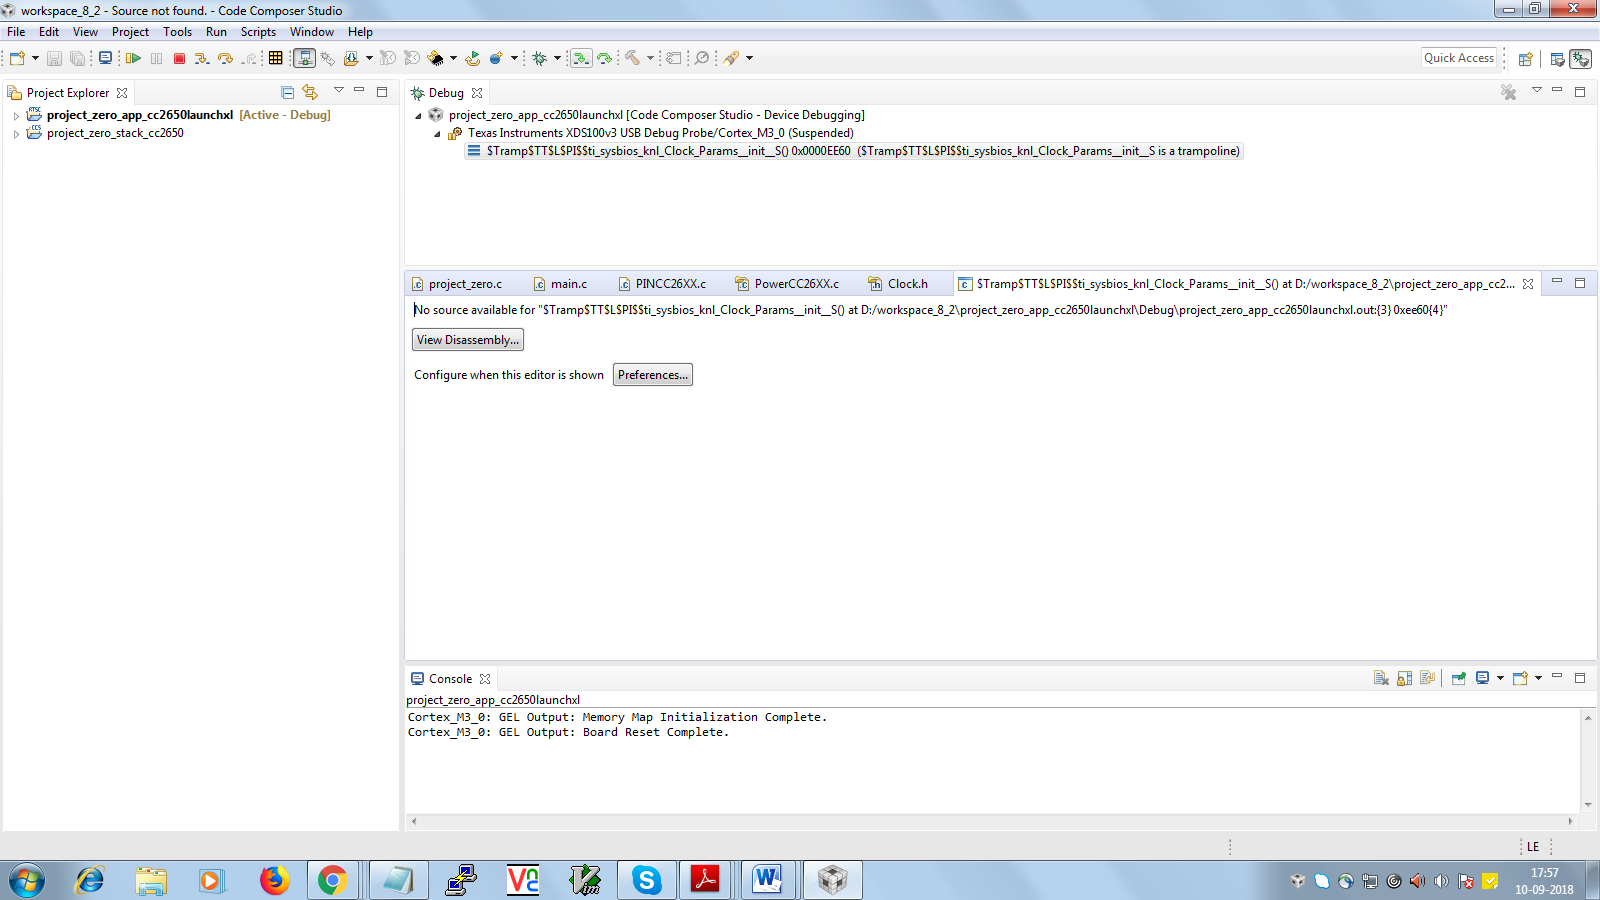This screenshot has height=900, width=1600.
Task: Open the Debug bug dropdown arrow
Action: 557,58
